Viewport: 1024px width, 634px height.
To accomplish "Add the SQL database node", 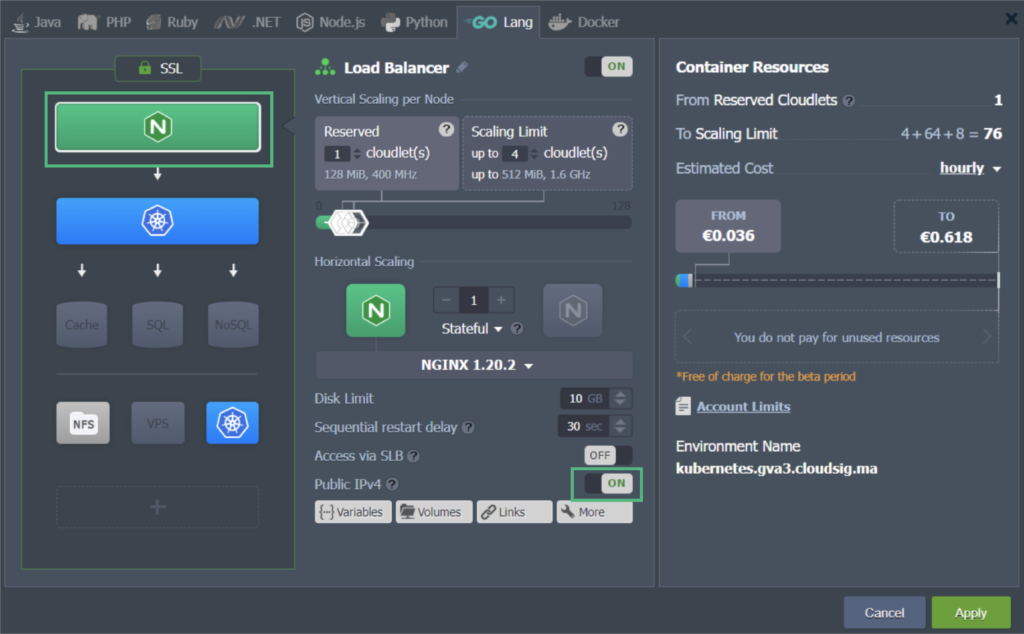I will pos(157,325).
